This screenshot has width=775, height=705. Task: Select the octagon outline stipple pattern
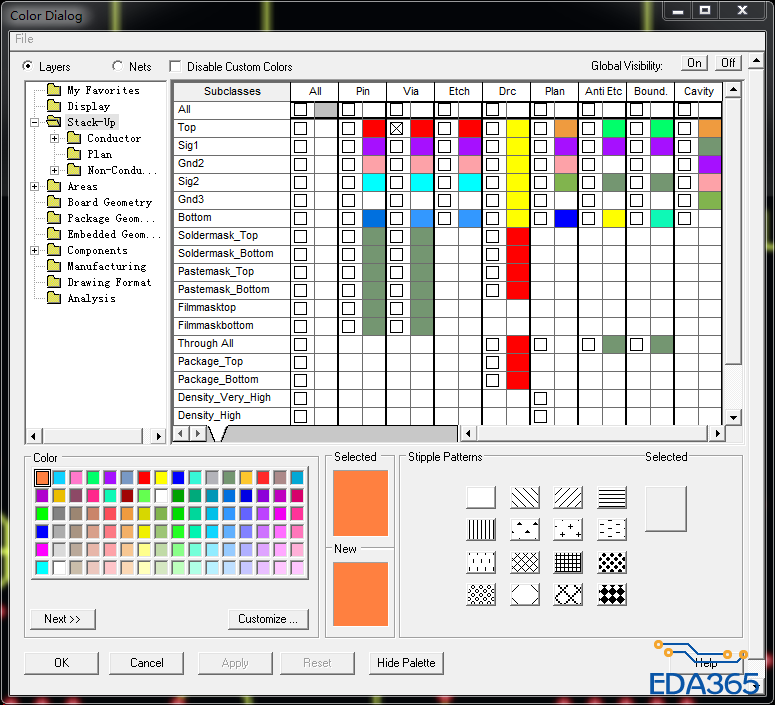tap(524, 595)
